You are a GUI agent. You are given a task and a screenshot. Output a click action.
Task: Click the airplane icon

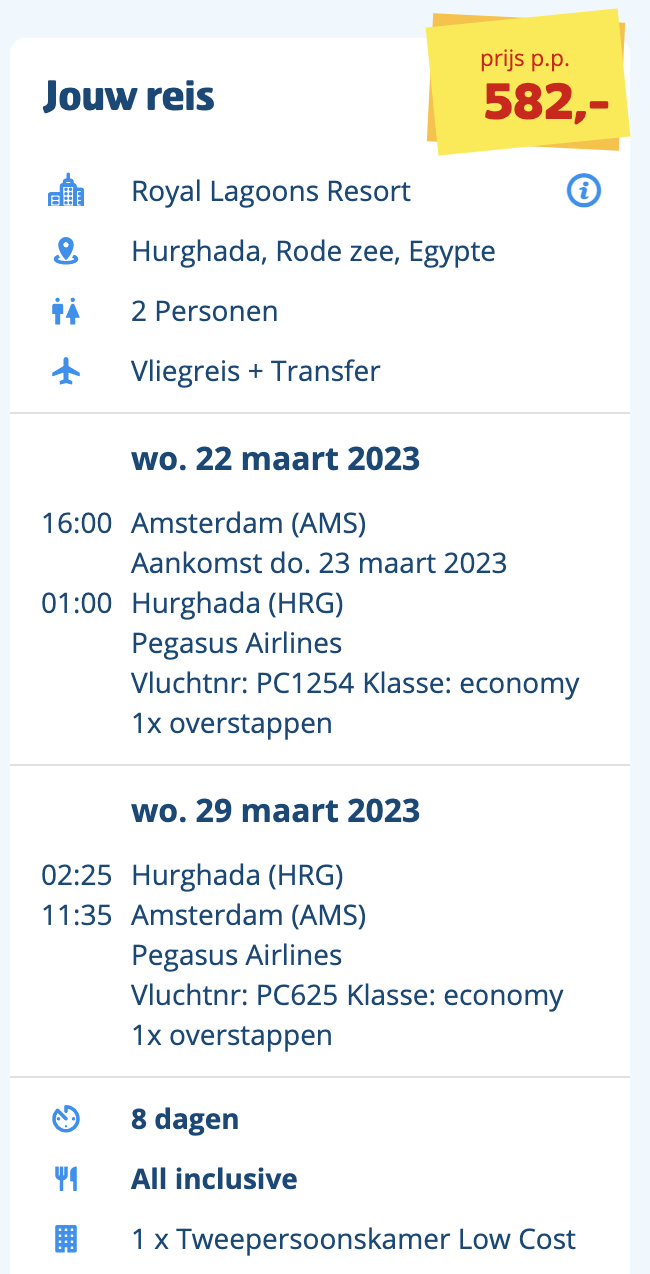[x=66, y=371]
